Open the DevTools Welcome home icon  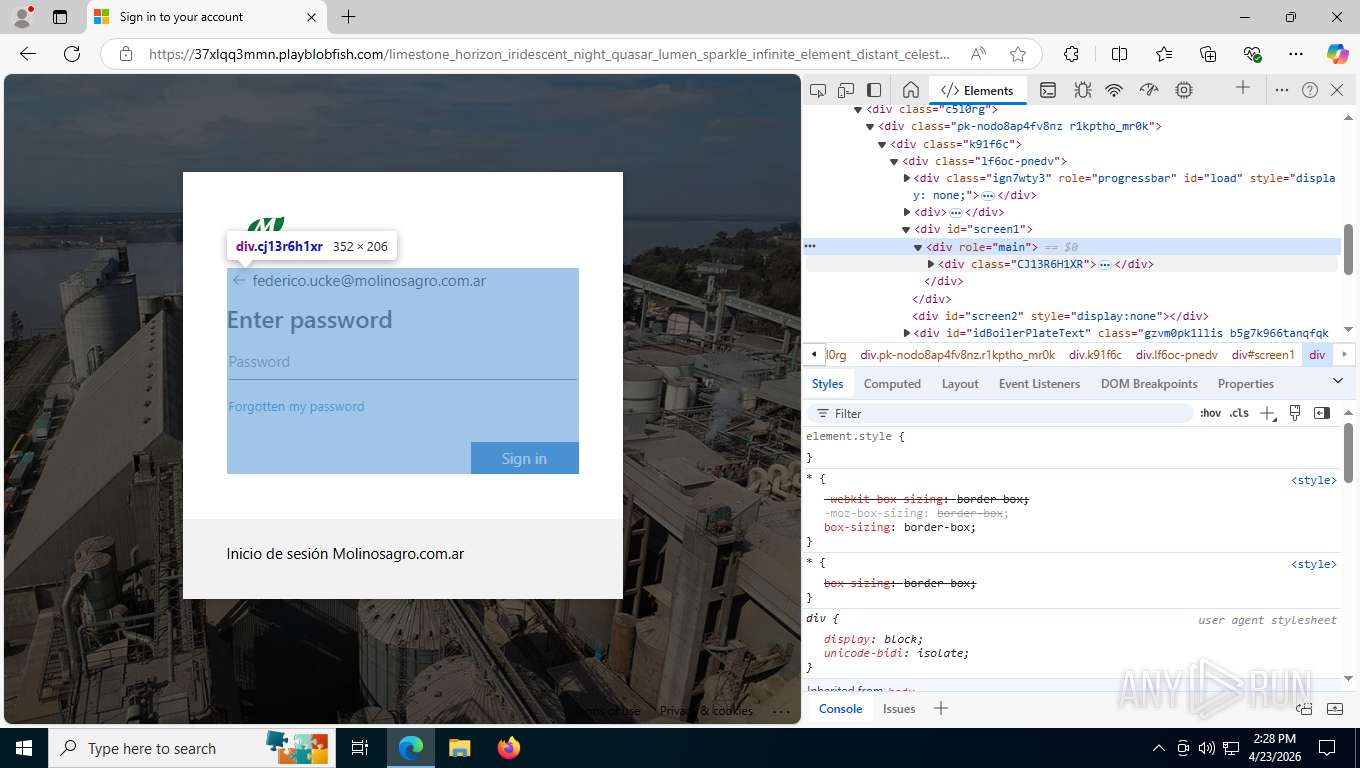[x=910, y=90]
